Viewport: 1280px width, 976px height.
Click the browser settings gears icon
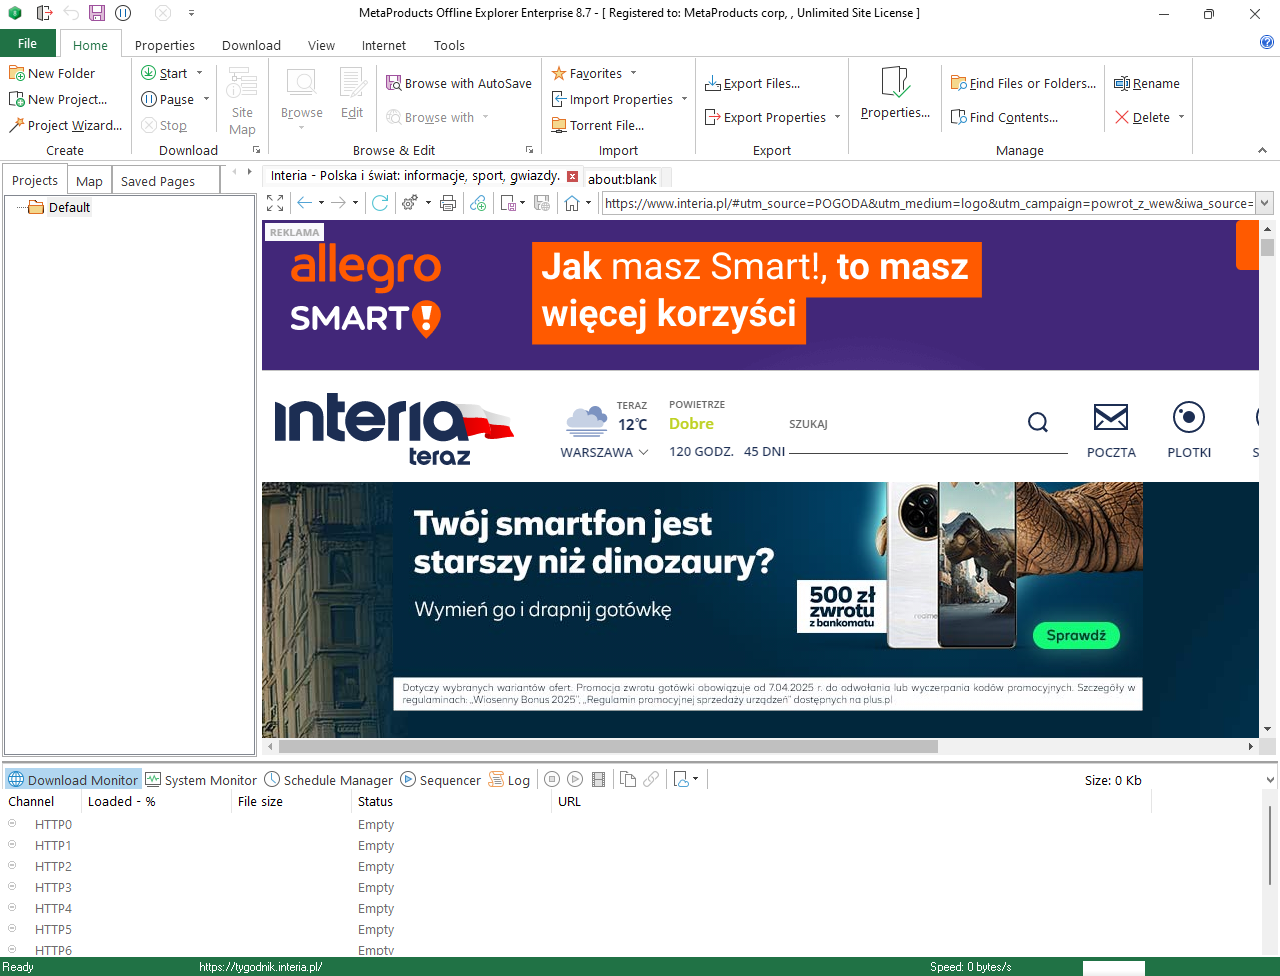(x=409, y=203)
